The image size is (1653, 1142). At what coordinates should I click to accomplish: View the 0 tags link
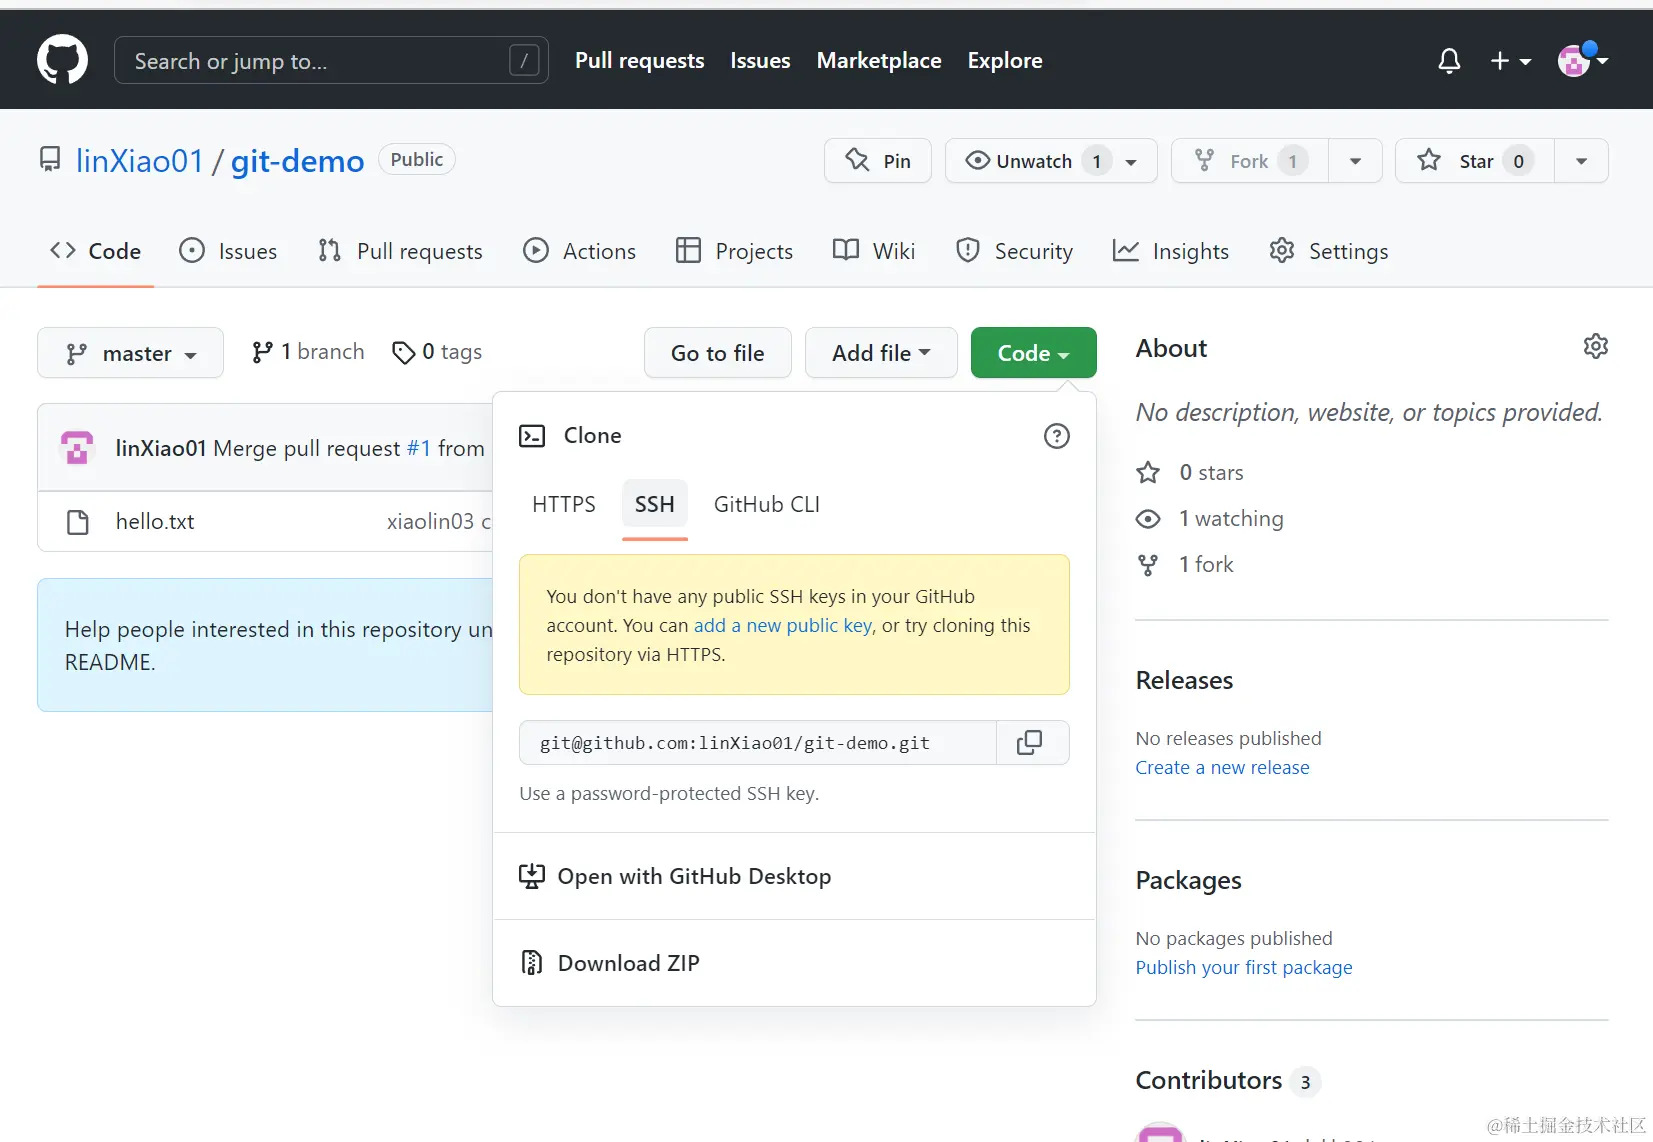(437, 352)
